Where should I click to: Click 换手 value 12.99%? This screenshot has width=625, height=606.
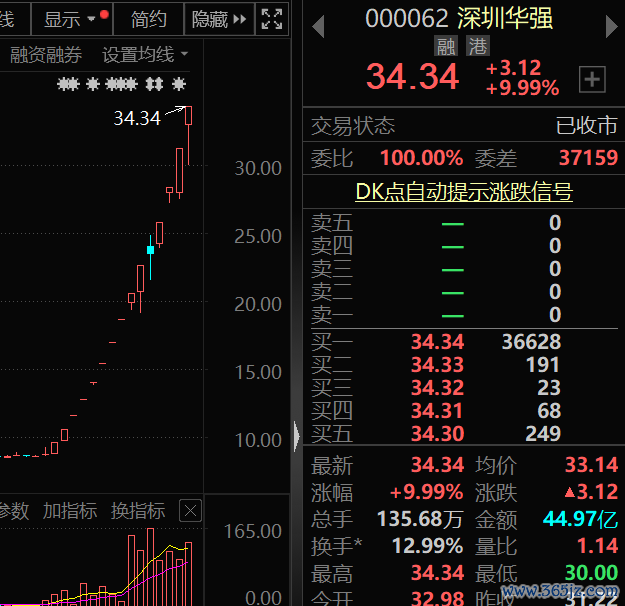pos(427,546)
